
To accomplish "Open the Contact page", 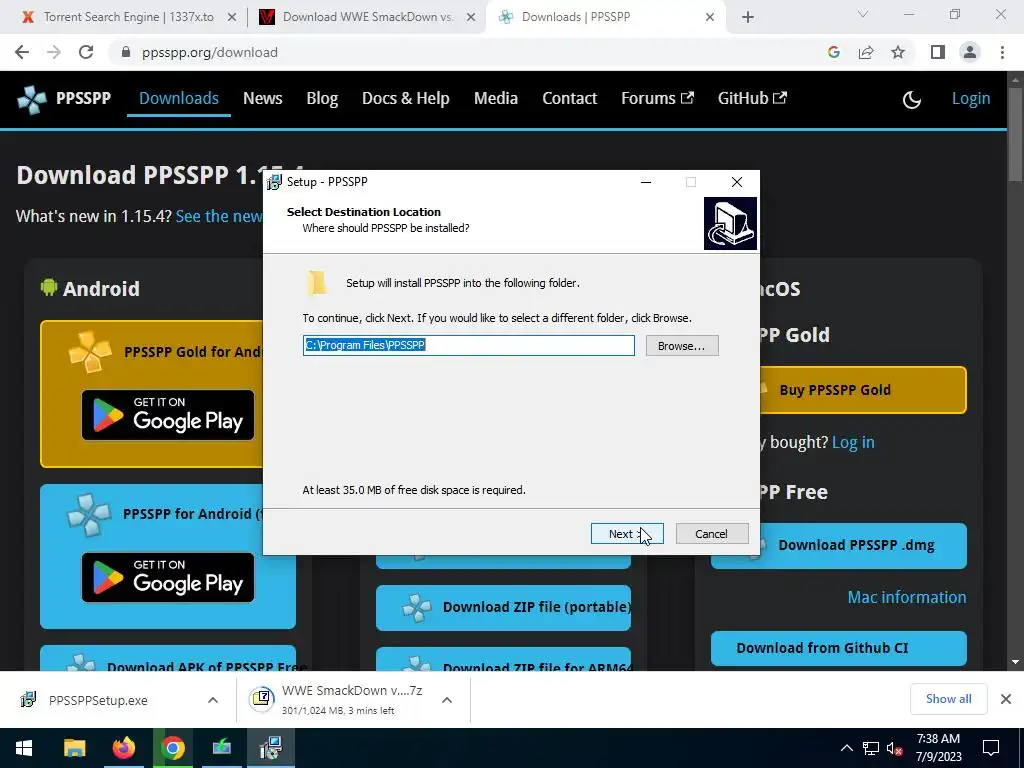I will tap(569, 99).
